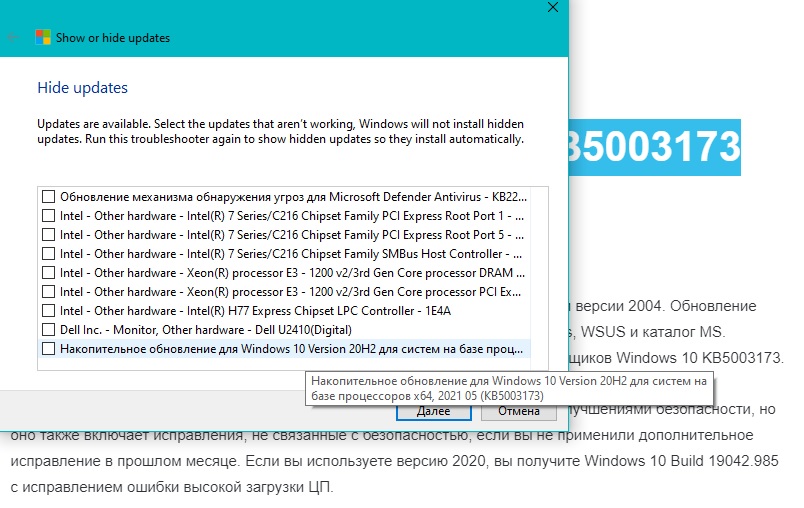Click the Windows flag icon beside the title

tap(43, 37)
